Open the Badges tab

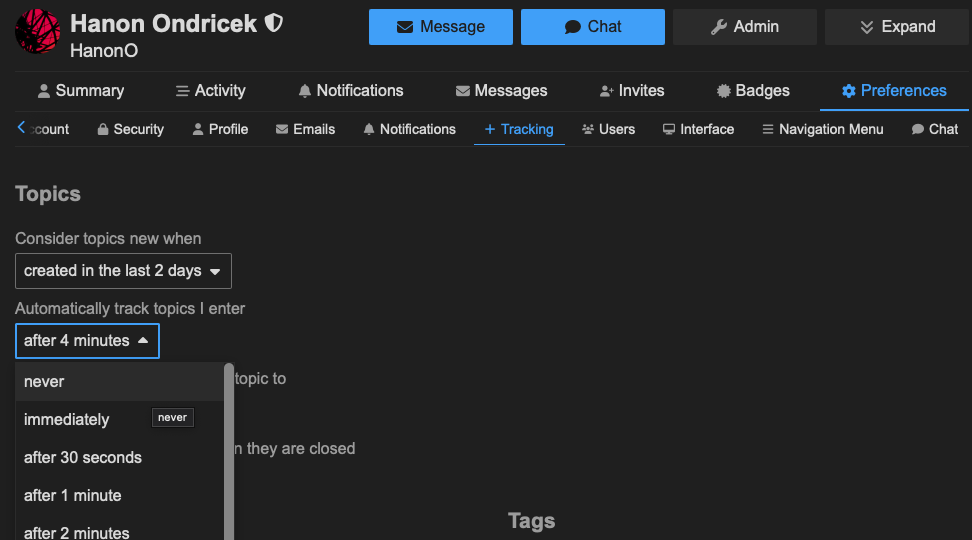pos(753,91)
